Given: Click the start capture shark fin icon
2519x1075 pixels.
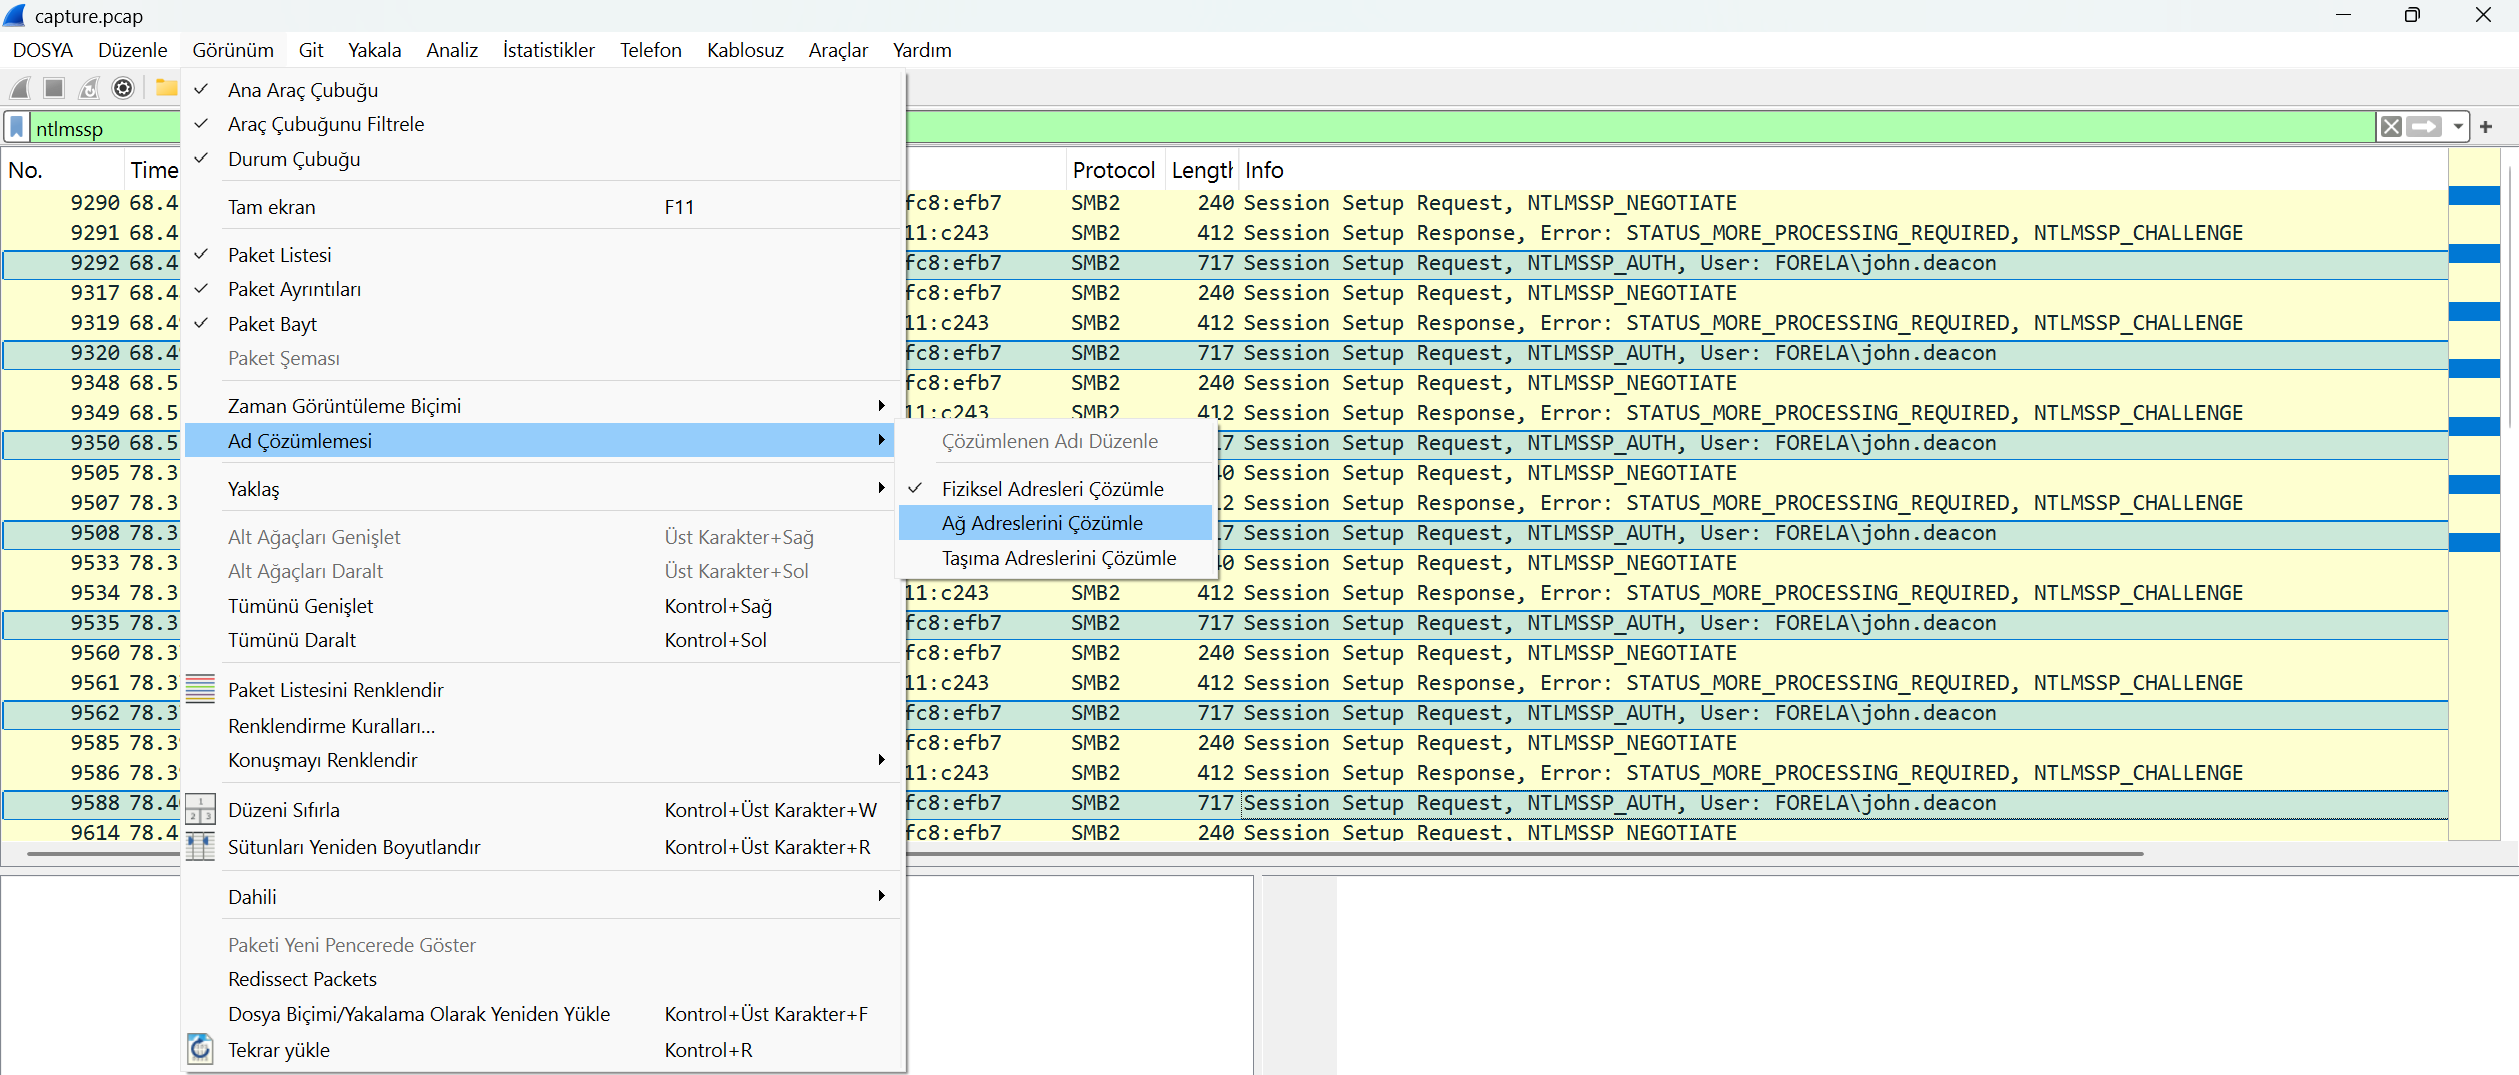Looking at the screenshot, I should pos(20,89).
